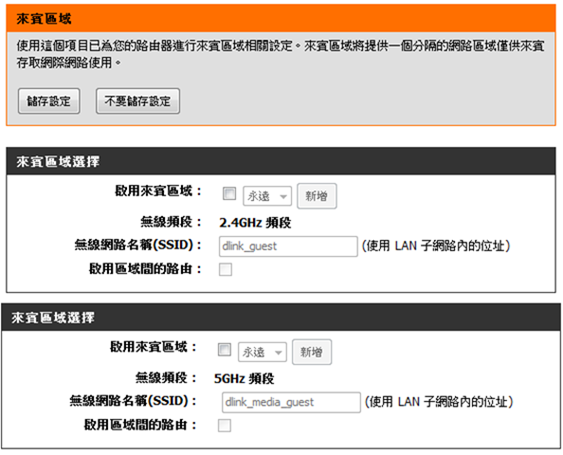This screenshot has height=455, width=563.
Task: Click 新增 button in the 5GHz section
Action: click(312, 352)
